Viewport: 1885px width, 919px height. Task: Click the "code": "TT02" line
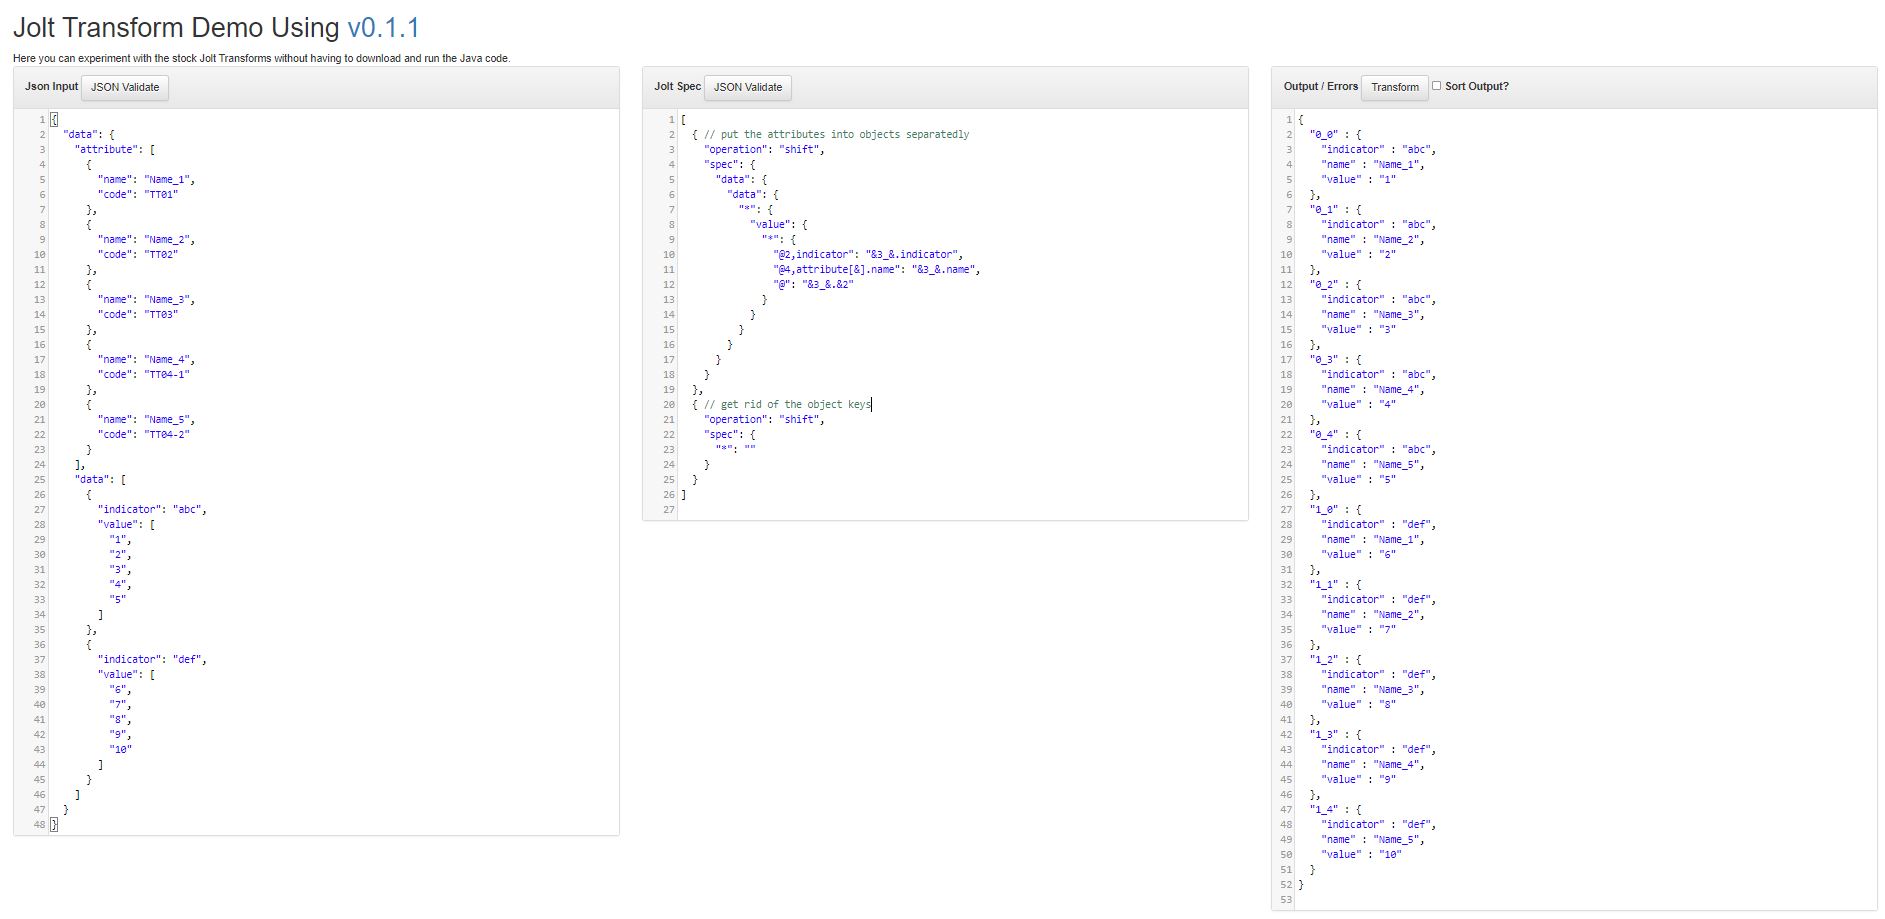138,255
